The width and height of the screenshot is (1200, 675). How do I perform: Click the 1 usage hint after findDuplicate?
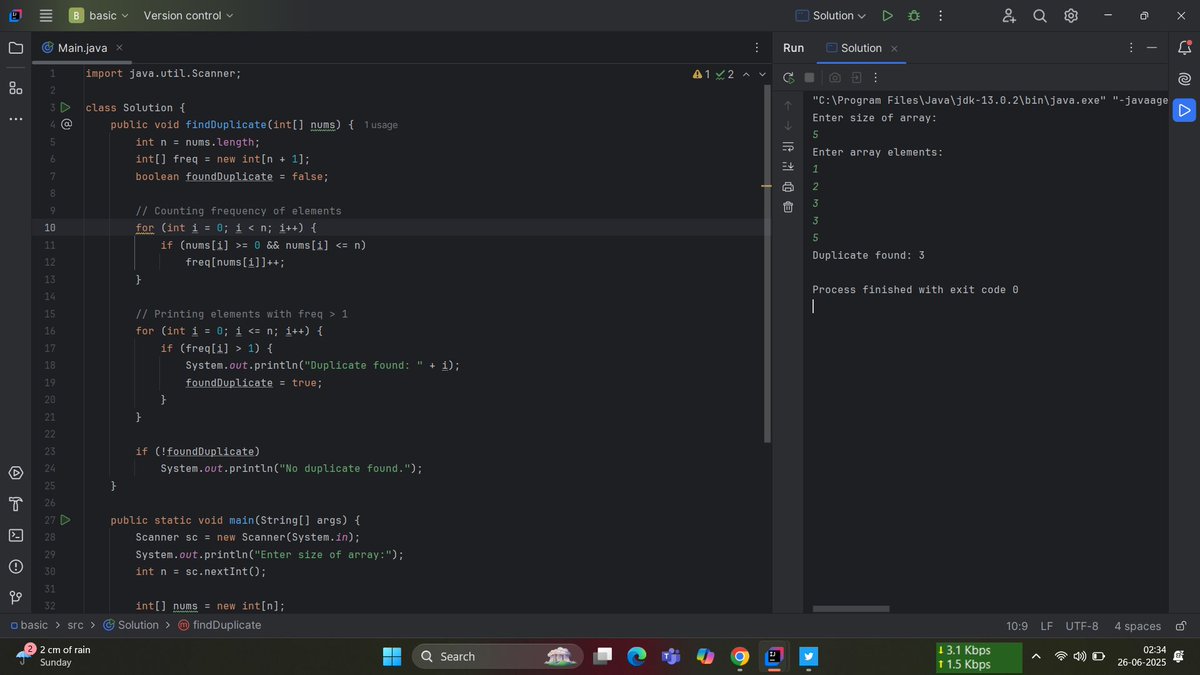point(380,125)
